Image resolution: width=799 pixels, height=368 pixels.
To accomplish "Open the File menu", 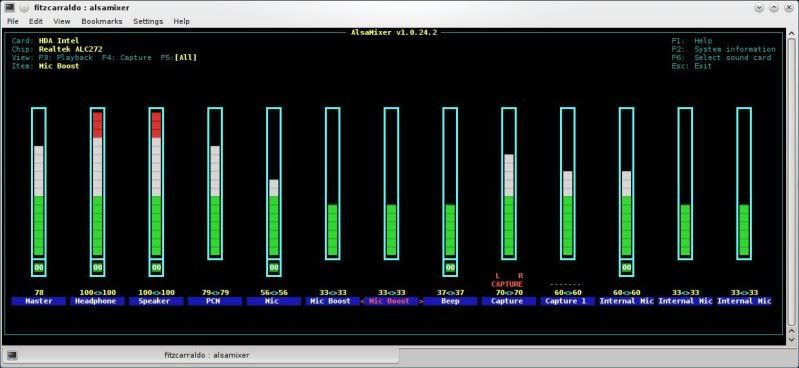I will tap(13, 21).
